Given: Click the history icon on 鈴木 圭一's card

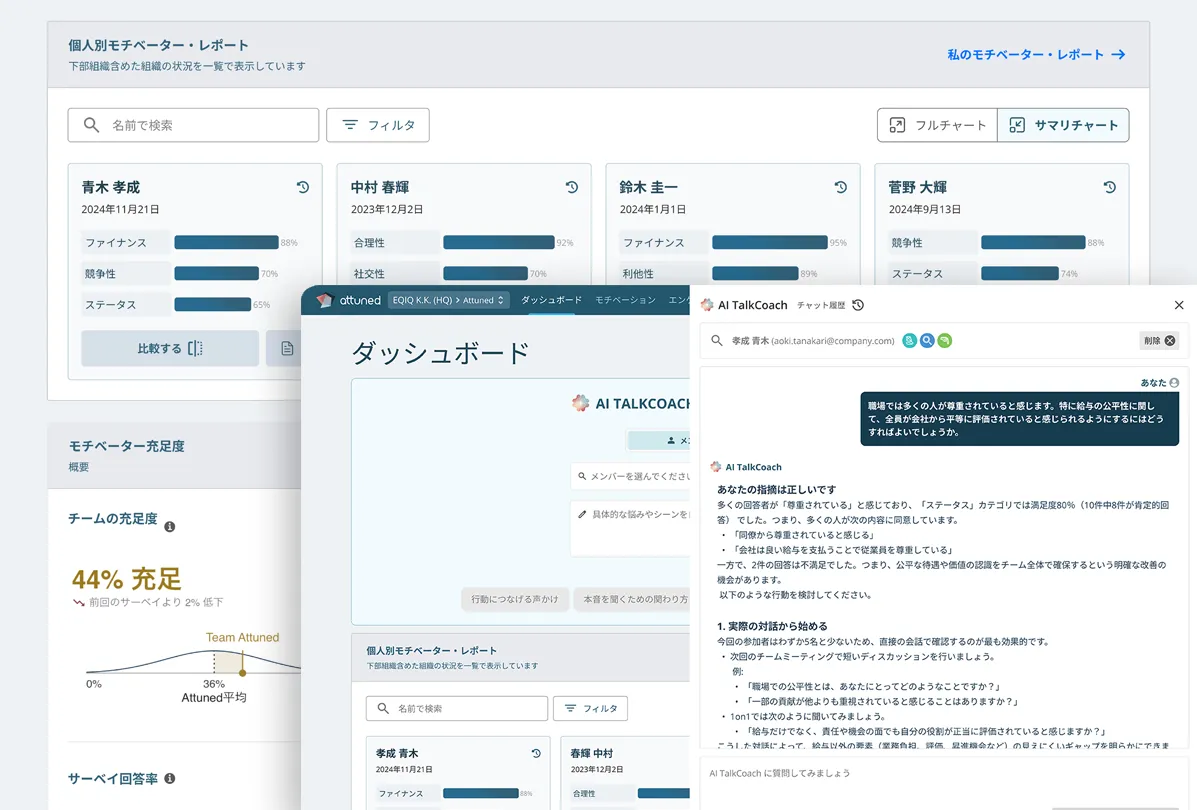Looking at the screenshot, I should click(x=840, y=186).
